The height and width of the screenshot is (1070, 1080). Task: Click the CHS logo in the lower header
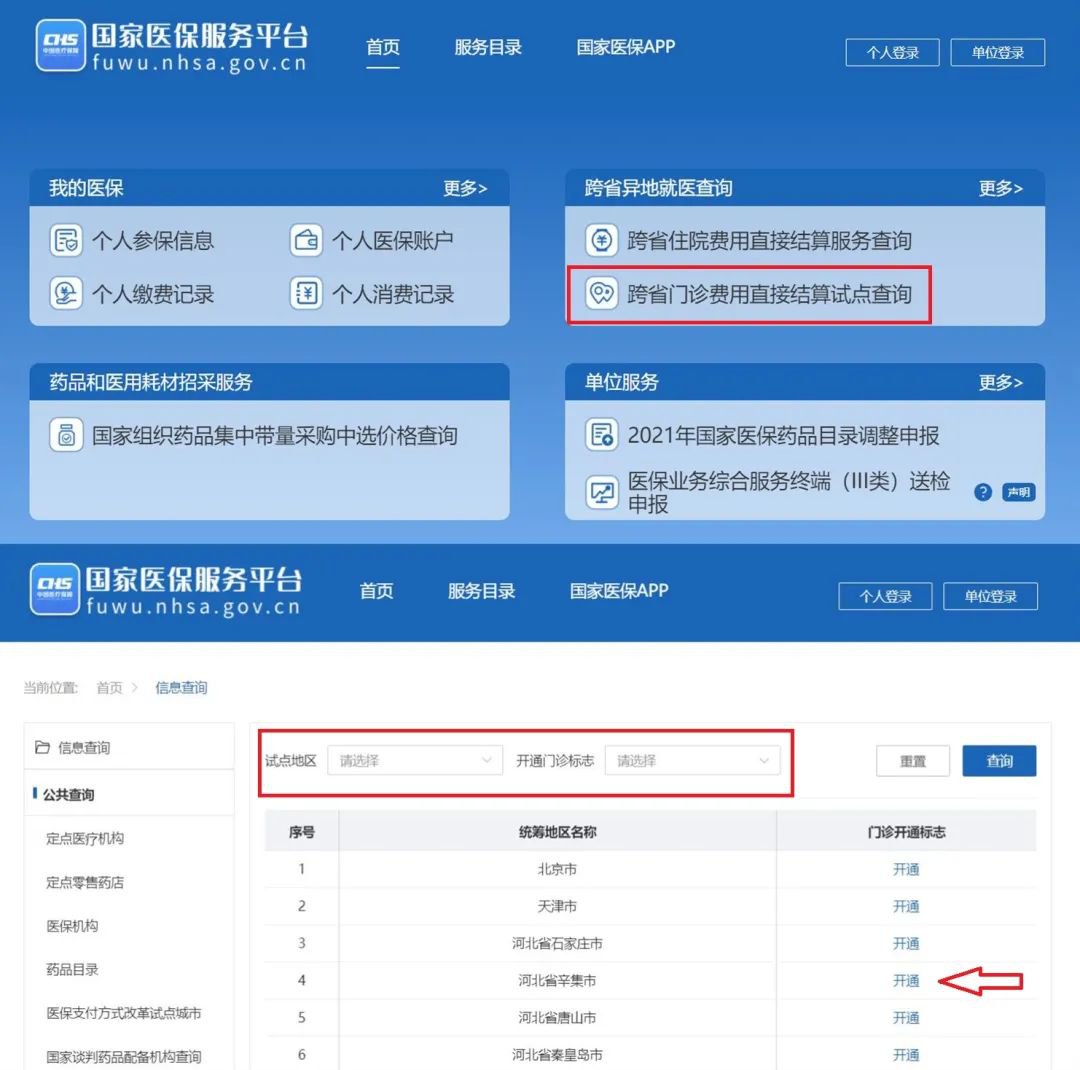tap(54, 590)
